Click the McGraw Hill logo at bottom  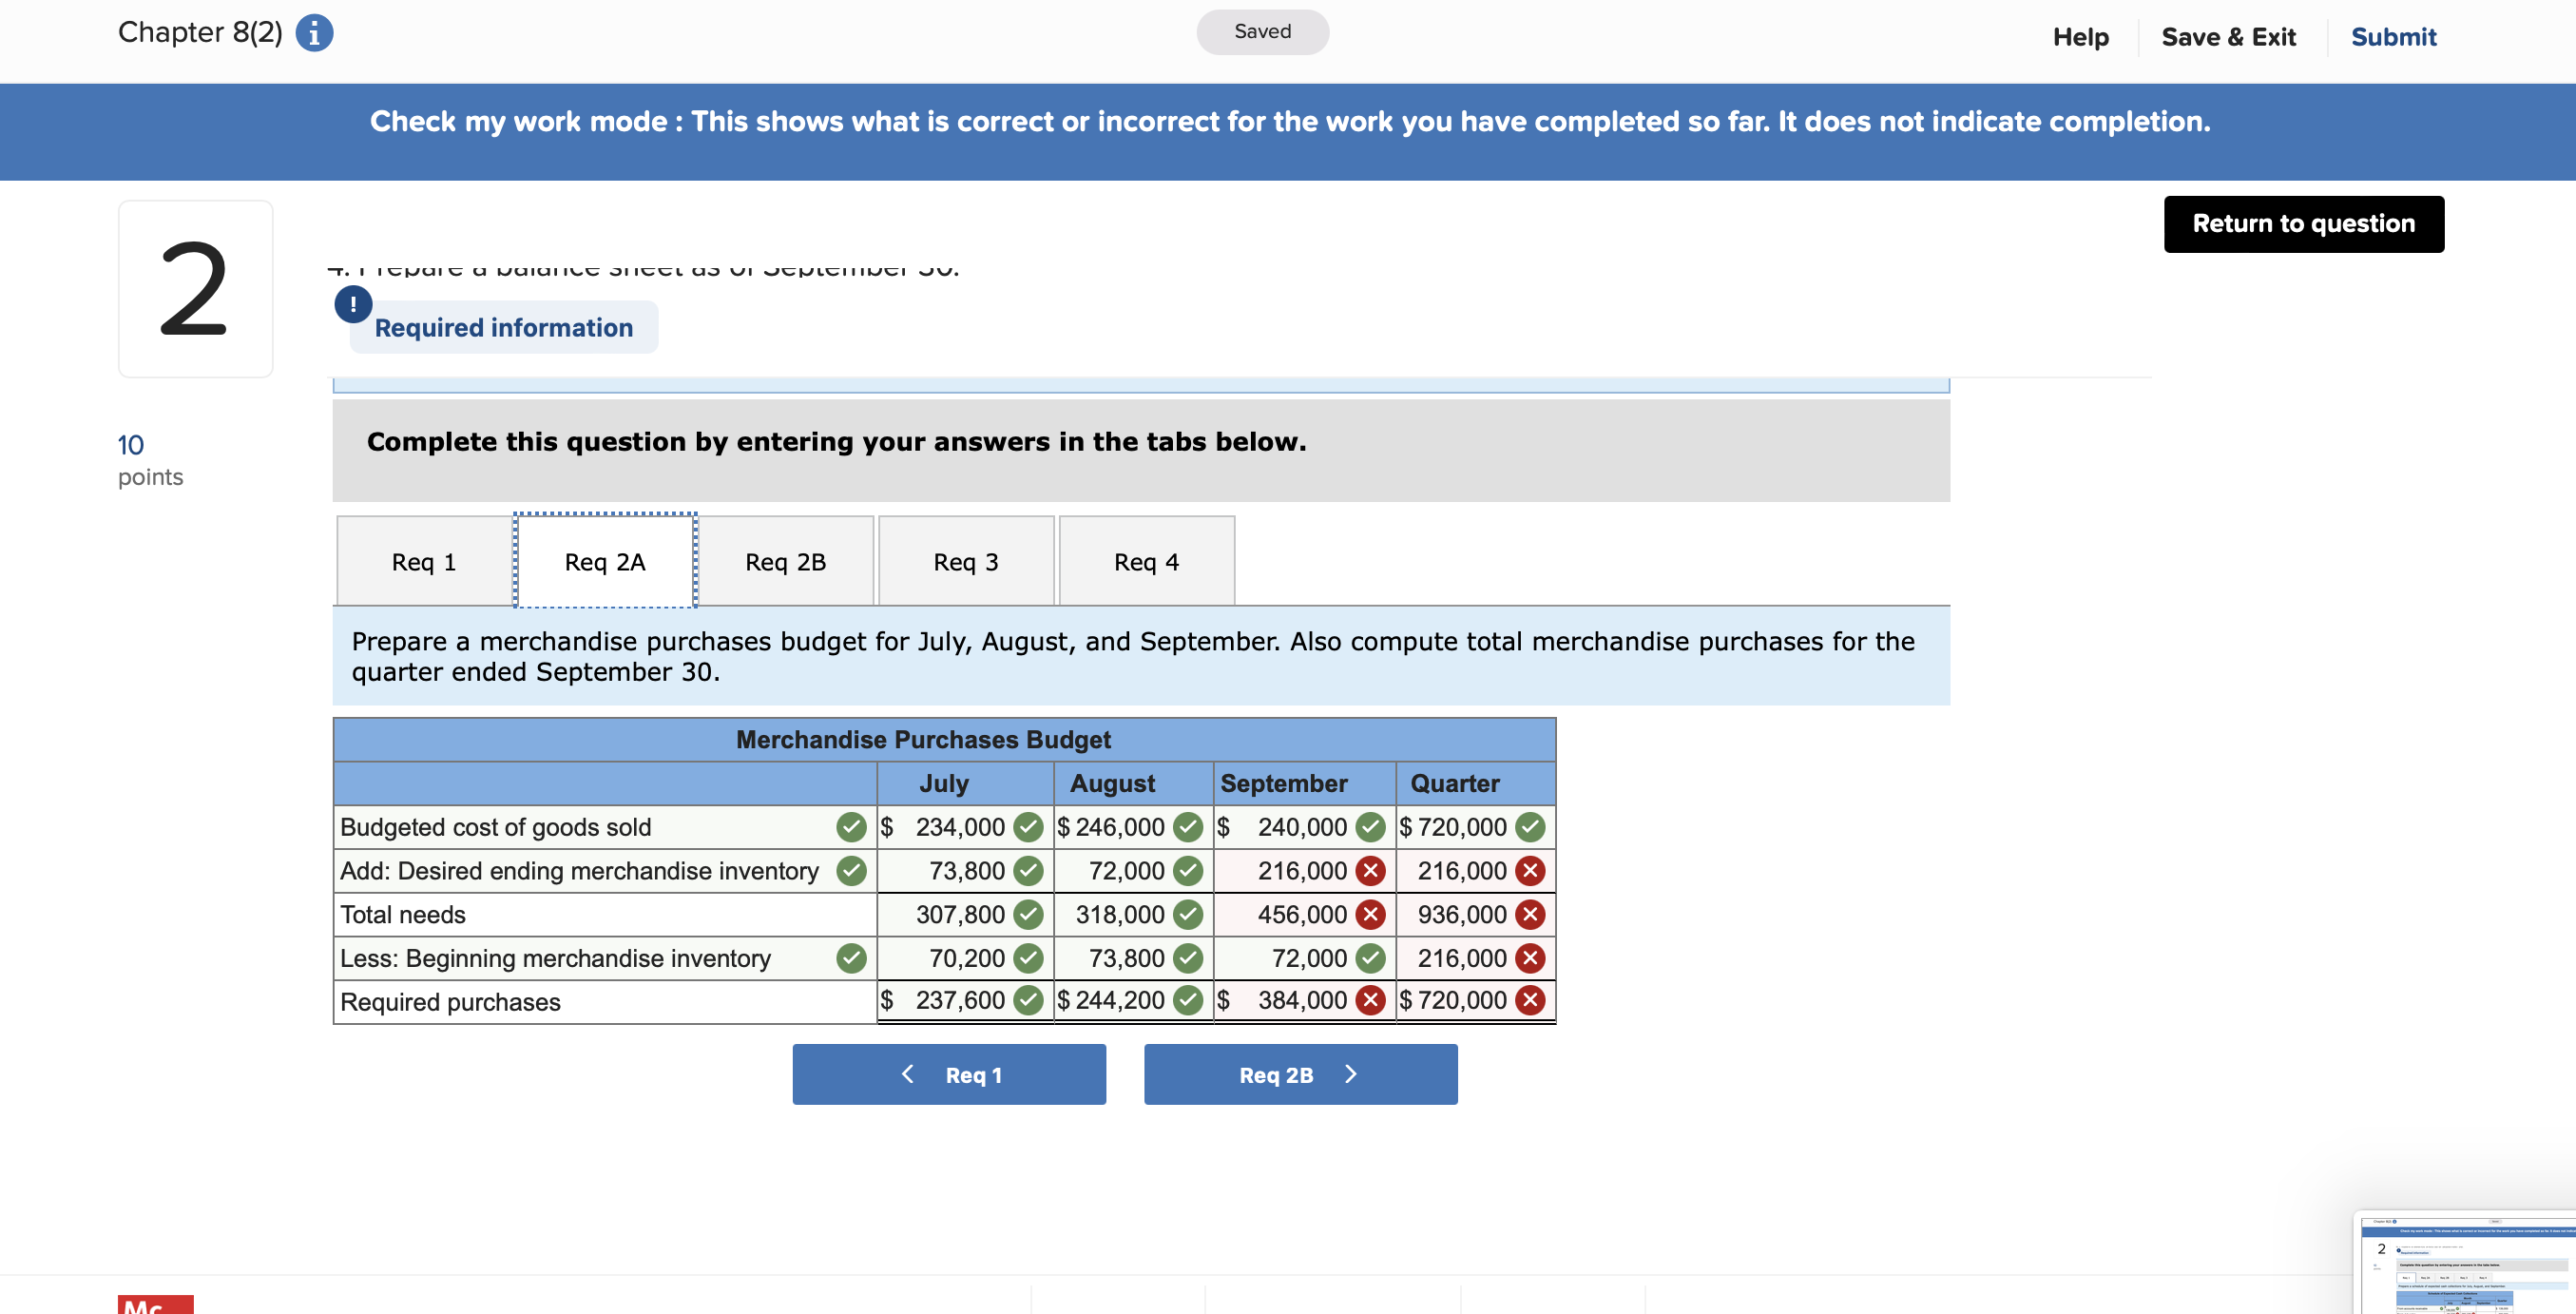point(155,1304)
